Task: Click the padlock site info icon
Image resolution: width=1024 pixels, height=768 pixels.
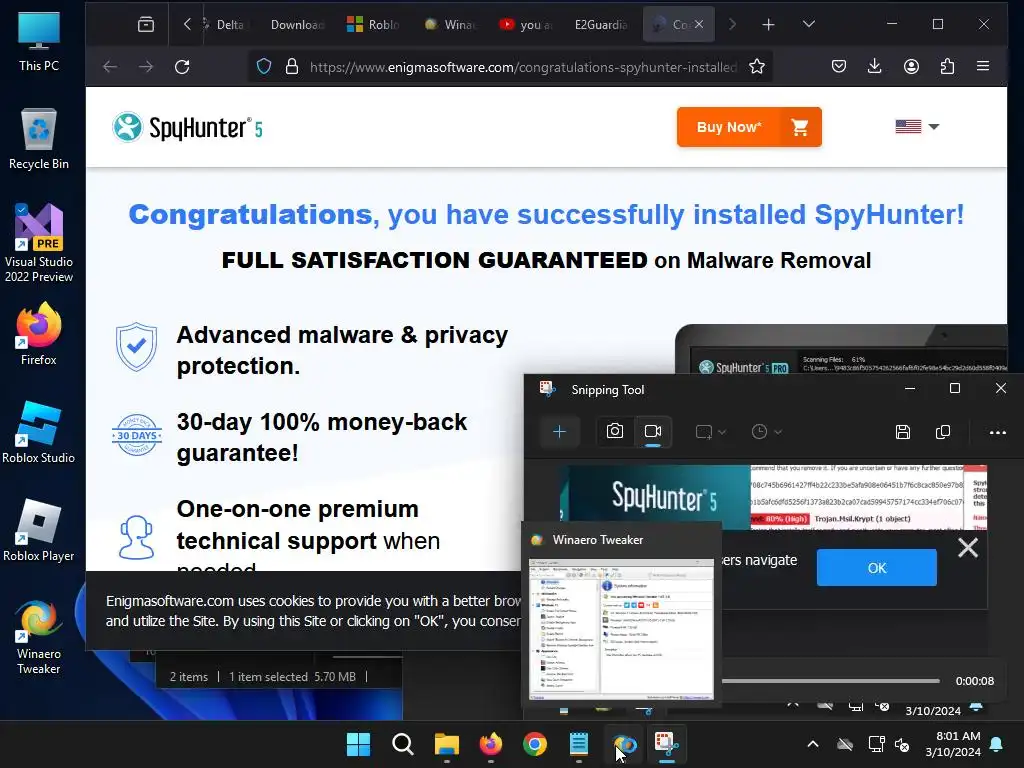Action: (292, 67)
